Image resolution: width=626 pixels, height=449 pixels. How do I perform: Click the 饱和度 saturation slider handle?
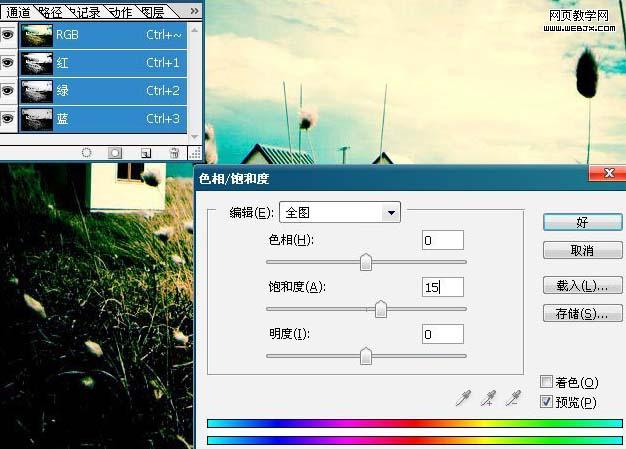[381, 309]
